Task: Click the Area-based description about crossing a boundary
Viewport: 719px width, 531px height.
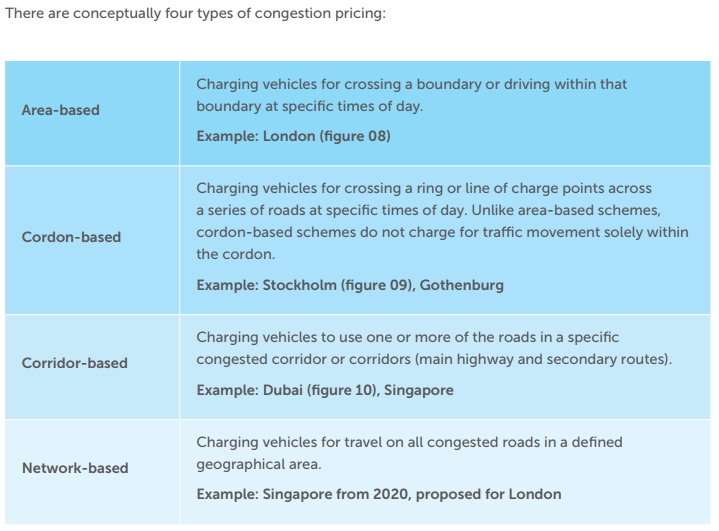Action: 411,95
